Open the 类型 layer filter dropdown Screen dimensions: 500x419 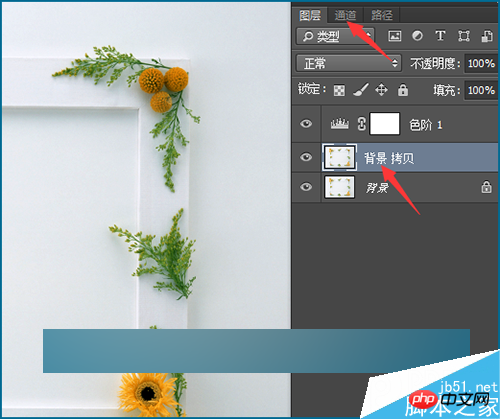click(x=335, y=36)
